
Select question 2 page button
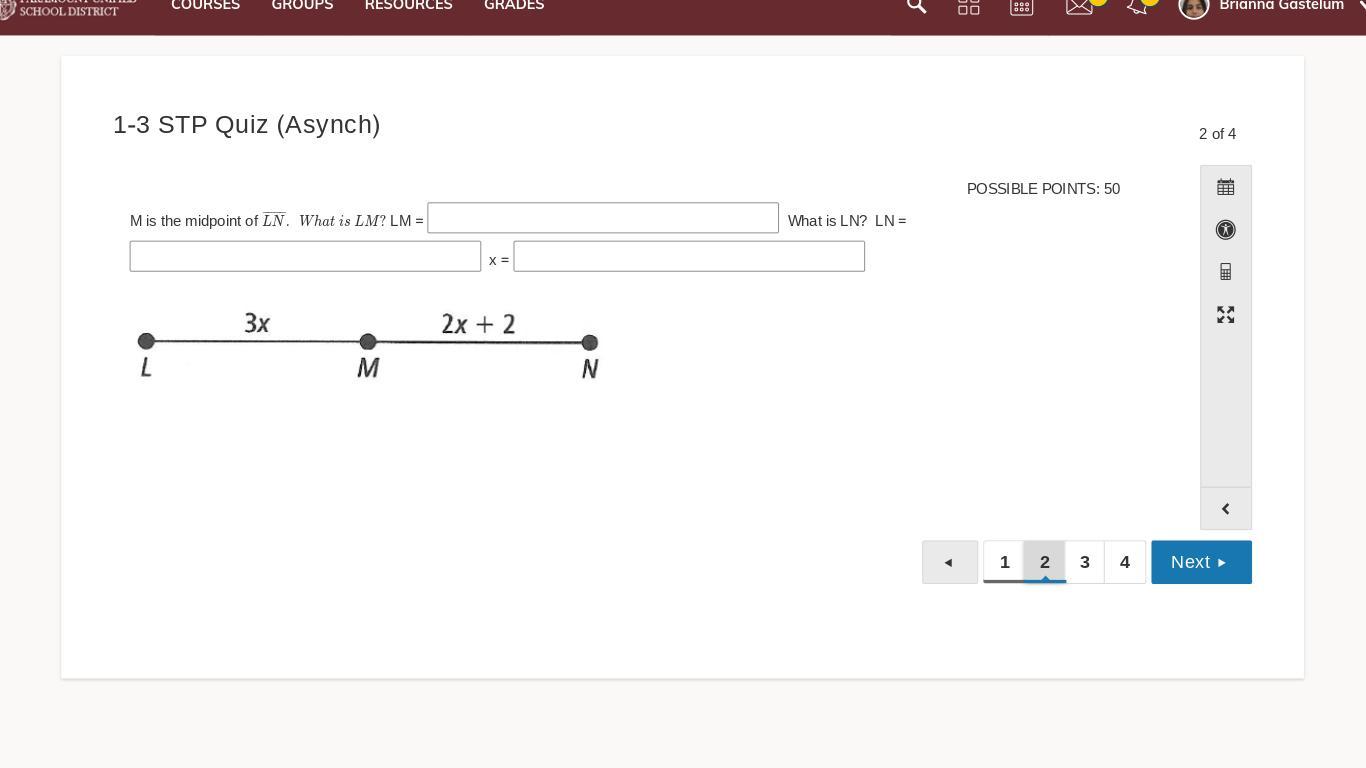coord(1045,562)
